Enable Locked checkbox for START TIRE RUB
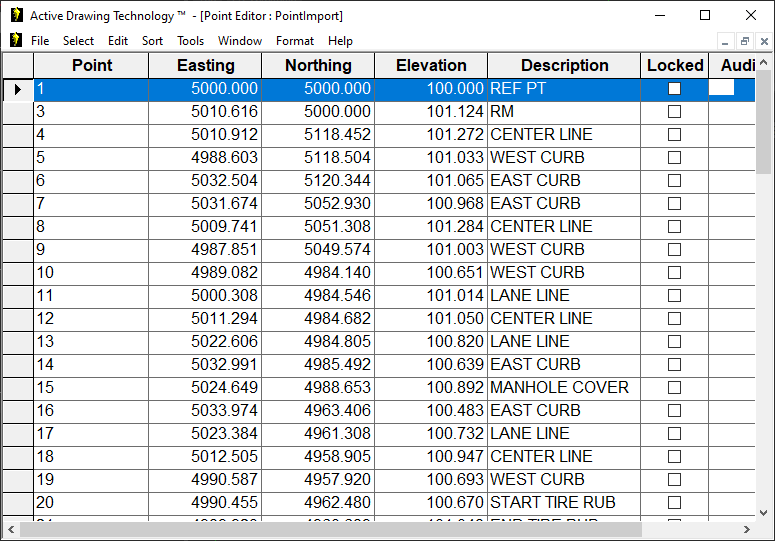This screenshot has width=775, height=541. tap(674, 503)
